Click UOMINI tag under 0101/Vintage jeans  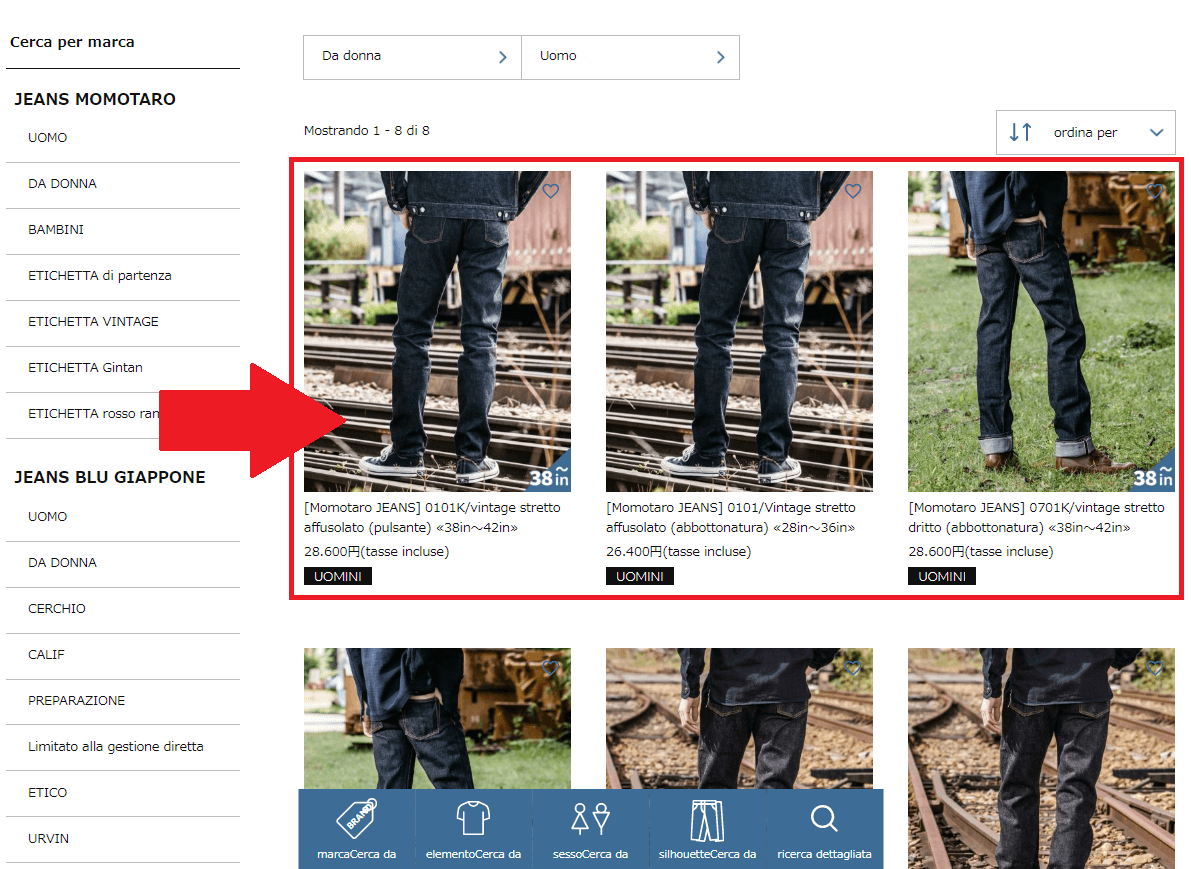click(x=640, y=577)
